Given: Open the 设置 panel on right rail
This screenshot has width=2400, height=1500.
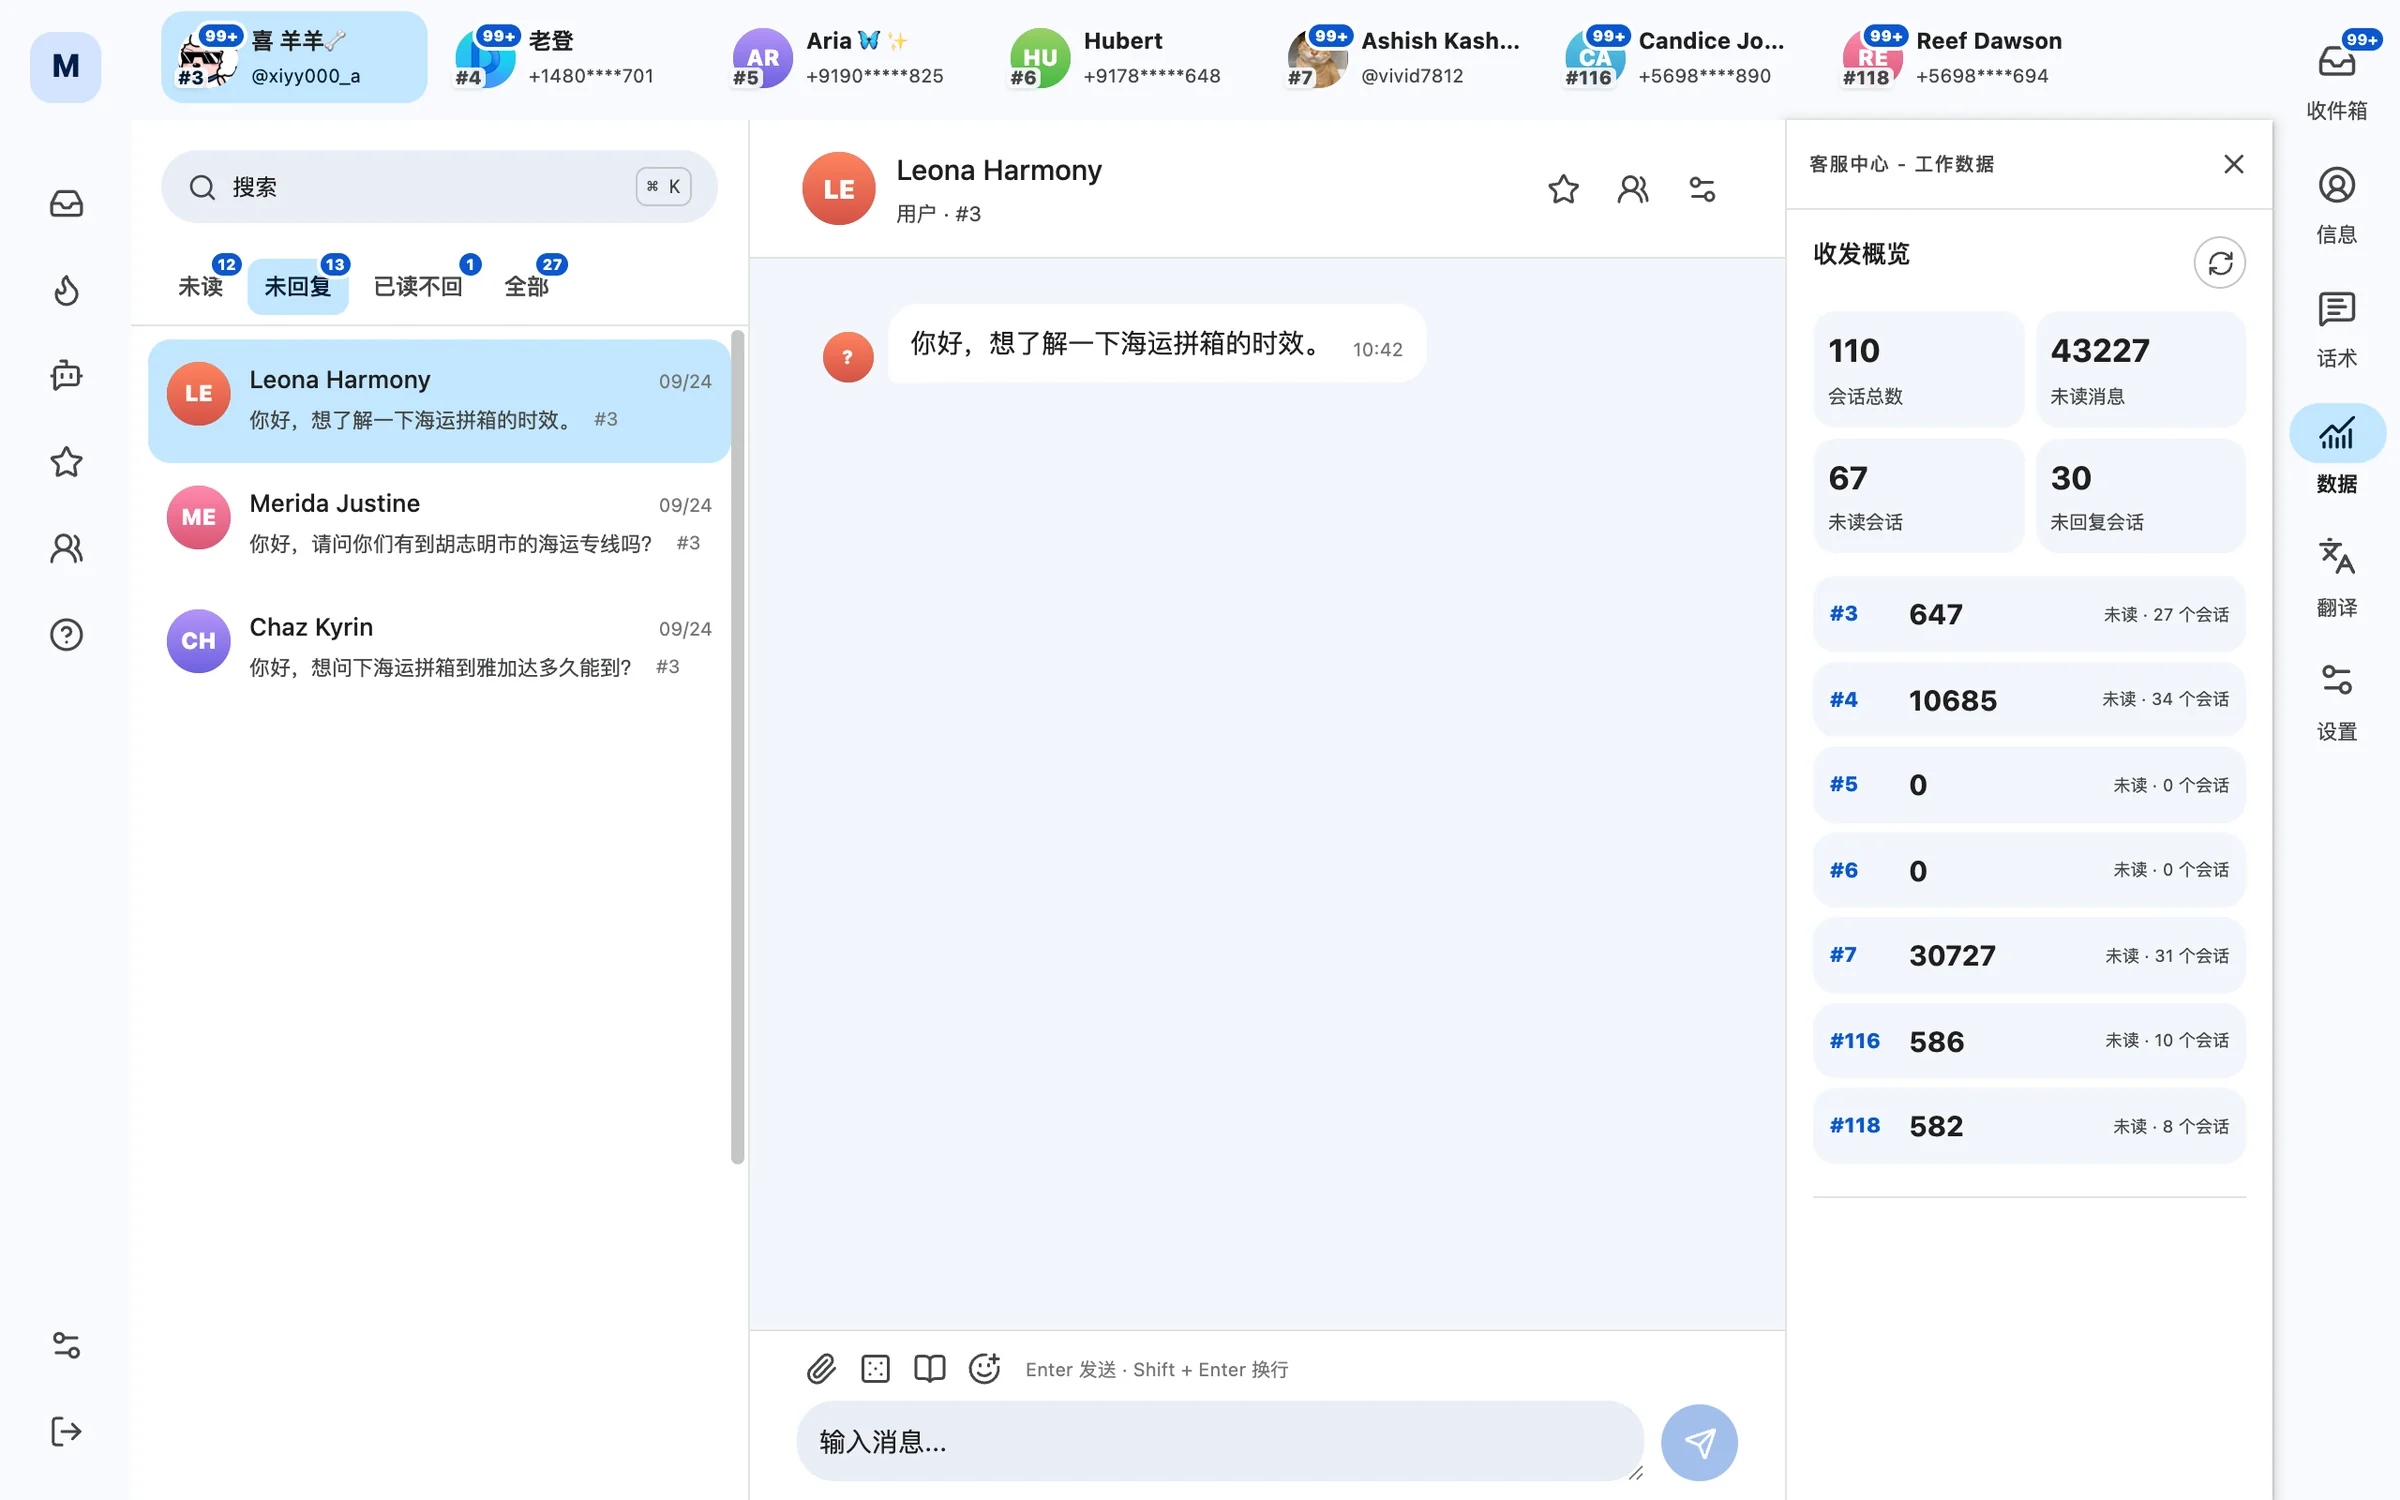Looking at the screenshot, I should [x=2337, y=703].
